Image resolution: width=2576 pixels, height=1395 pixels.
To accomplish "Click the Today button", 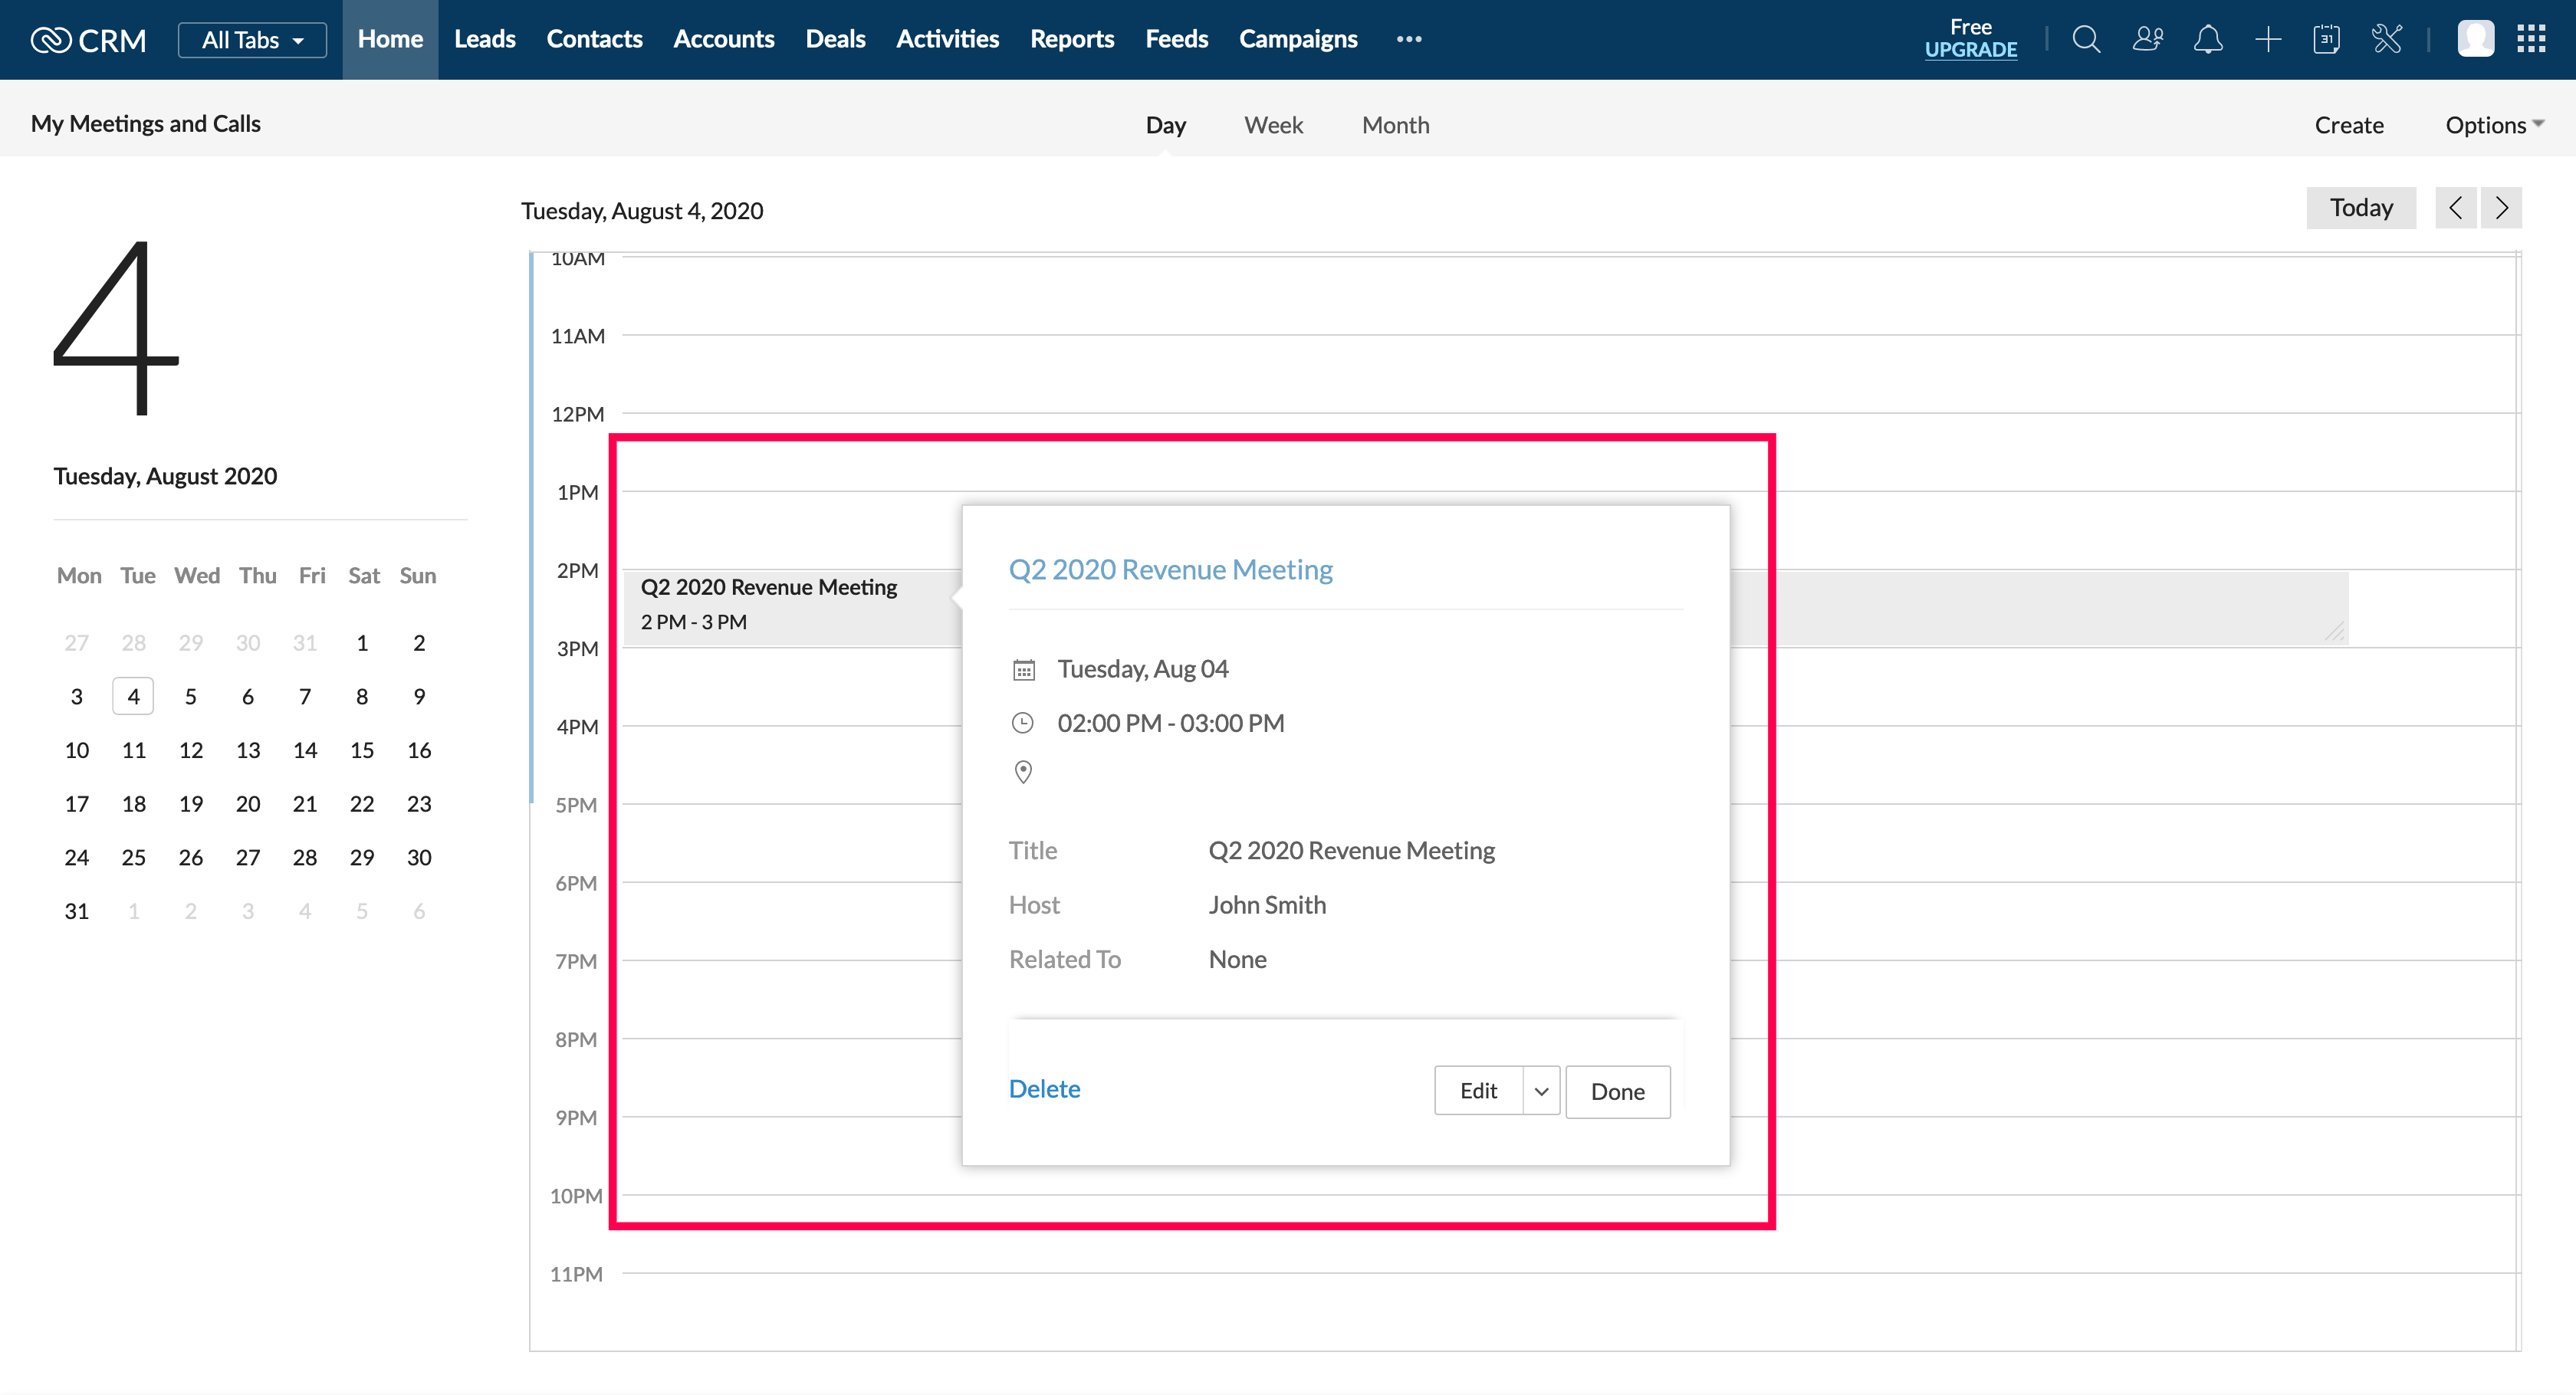I will tap(2361, 208).
